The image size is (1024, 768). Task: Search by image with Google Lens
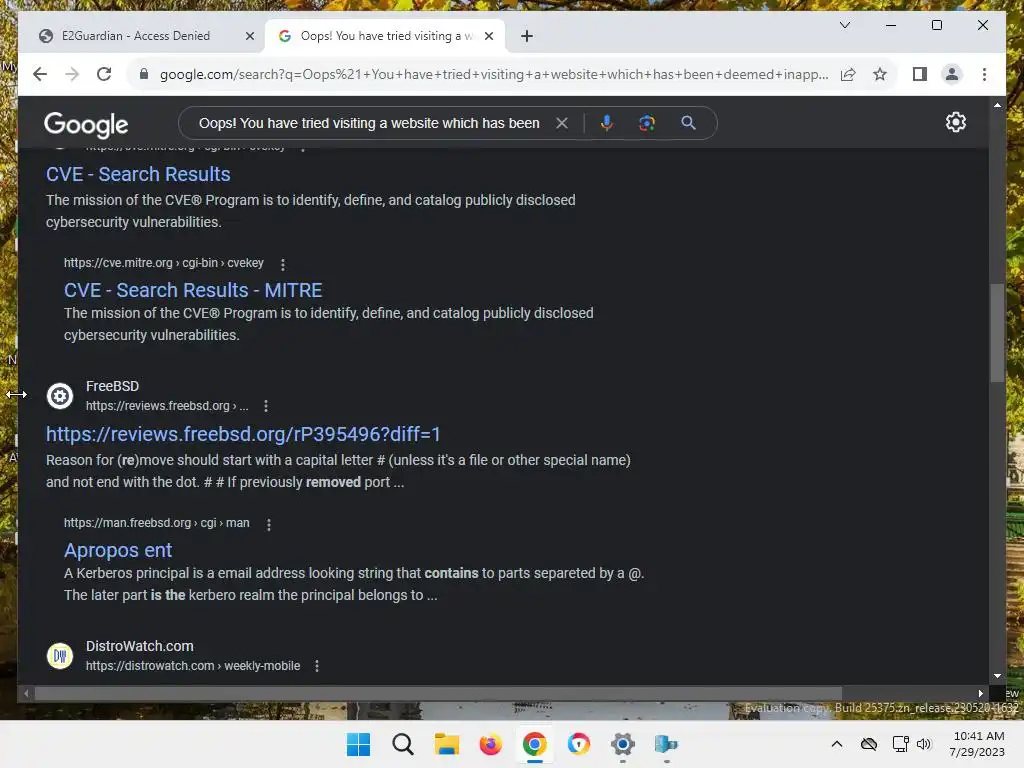click(647, 123)
